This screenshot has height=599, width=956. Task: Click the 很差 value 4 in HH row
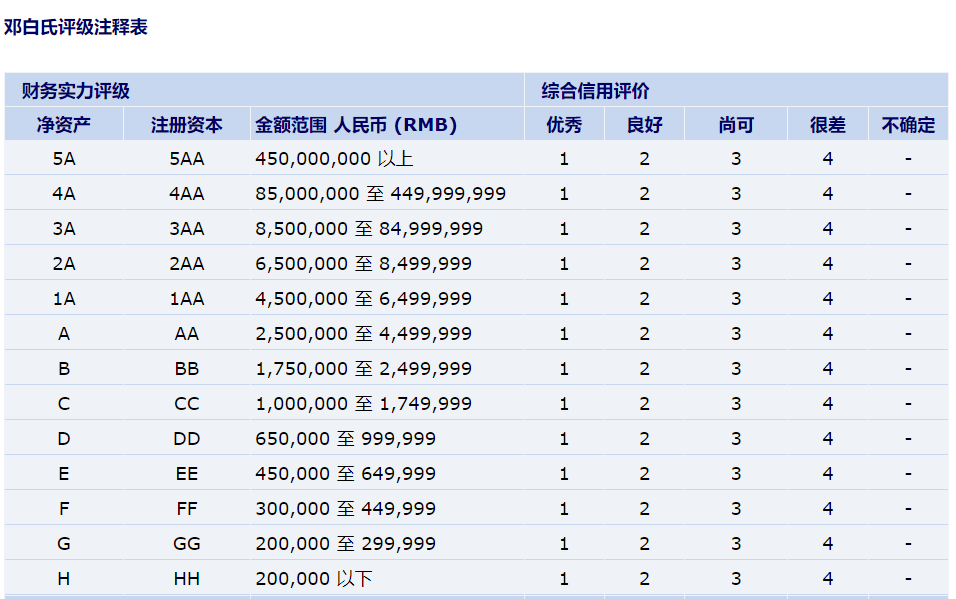827,578
